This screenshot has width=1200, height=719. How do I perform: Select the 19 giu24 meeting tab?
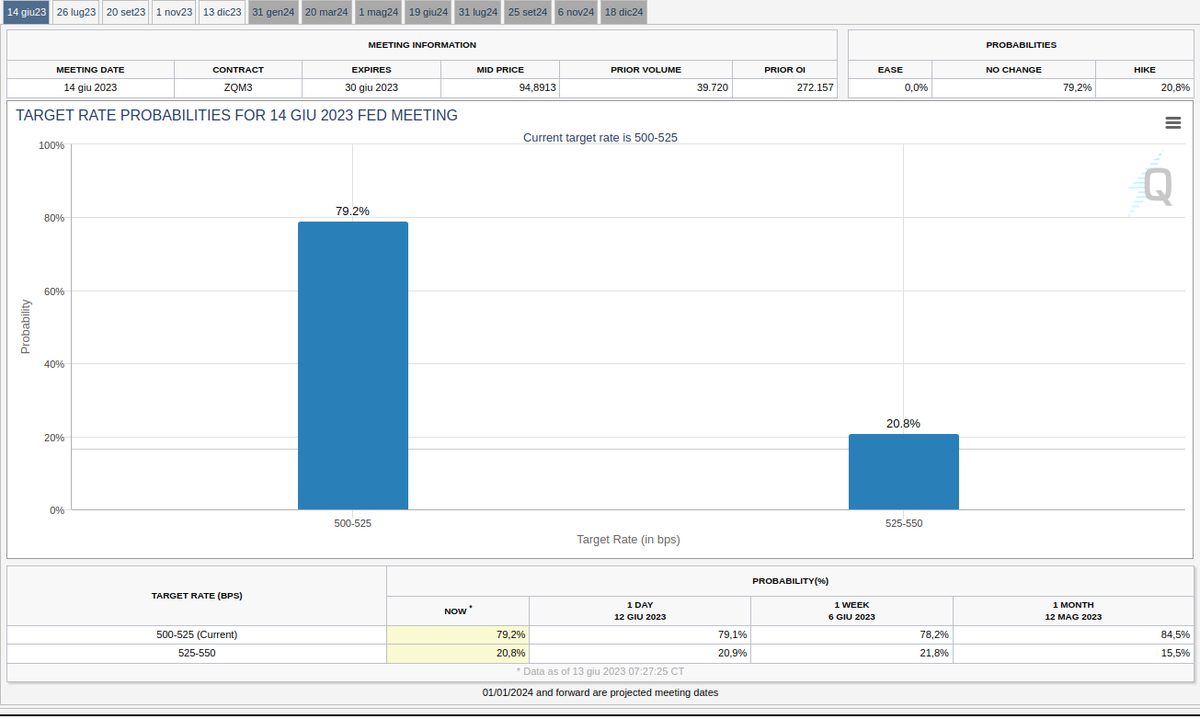[x=429, y=12]
